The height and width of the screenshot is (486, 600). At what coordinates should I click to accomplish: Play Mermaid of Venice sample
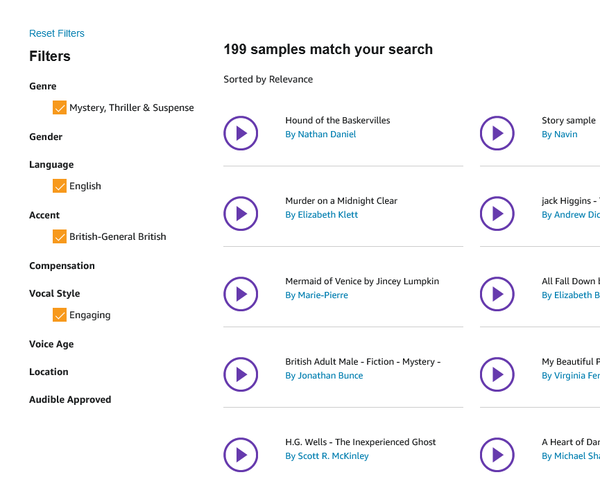240,294
